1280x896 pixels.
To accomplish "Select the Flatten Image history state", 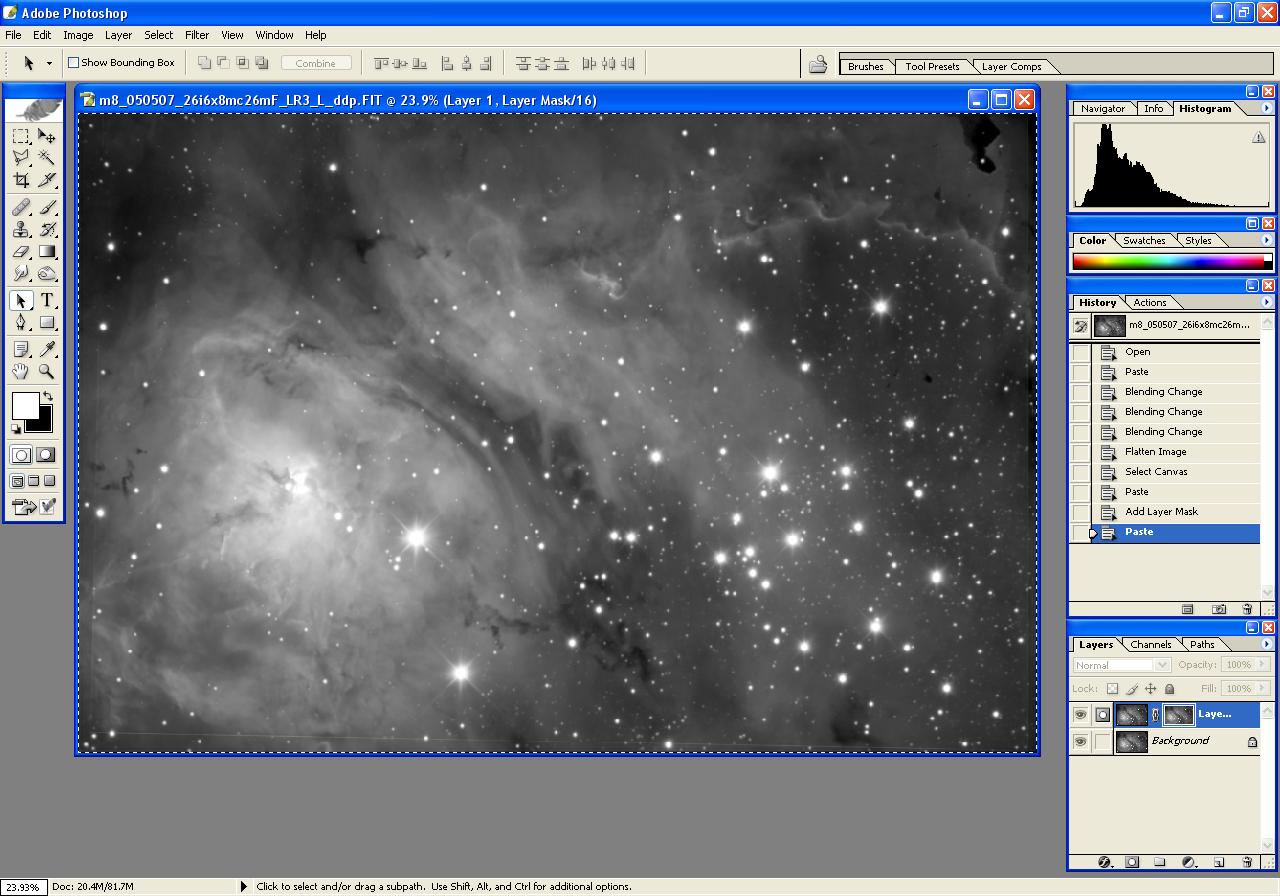I will coord(1155,452).
